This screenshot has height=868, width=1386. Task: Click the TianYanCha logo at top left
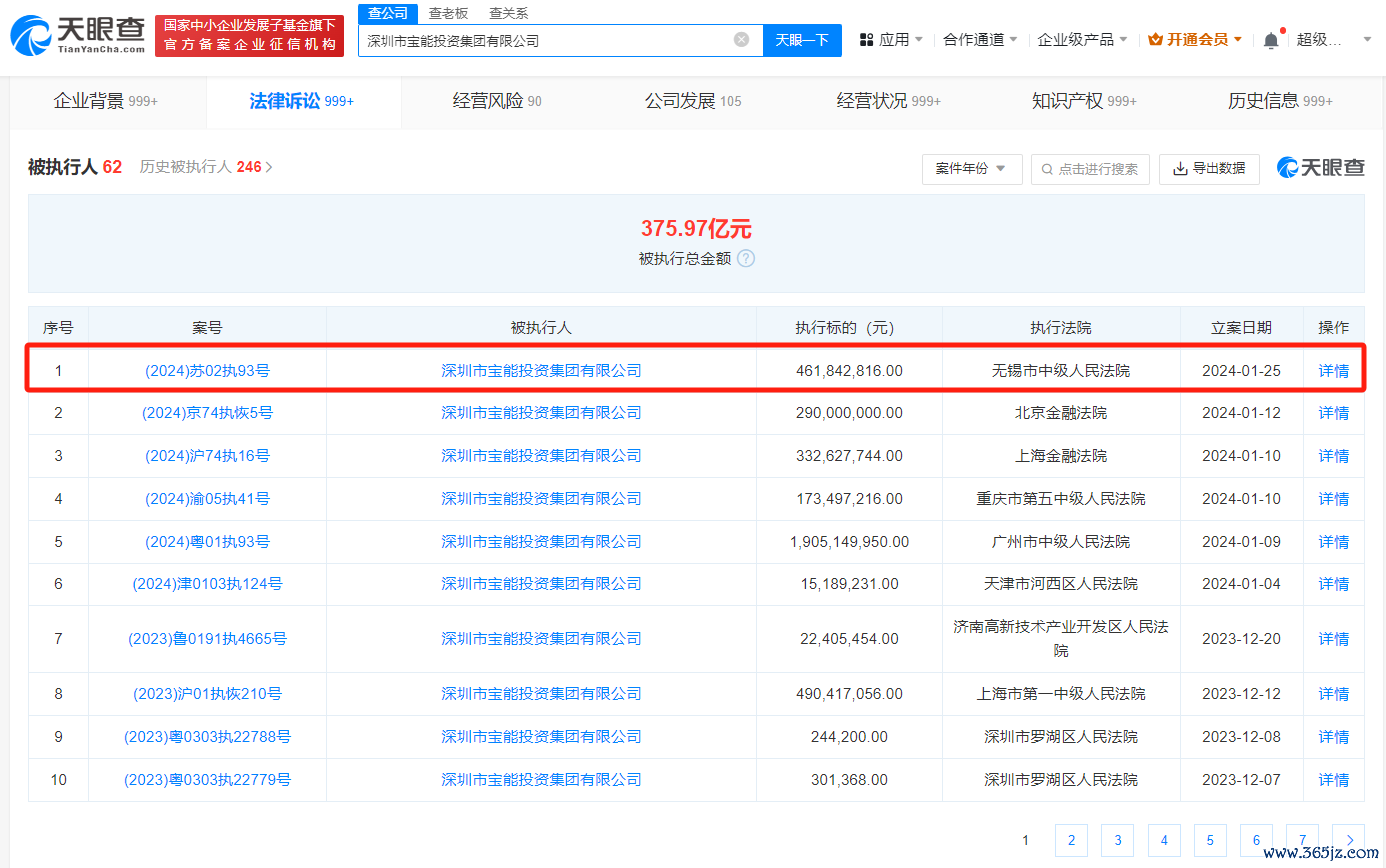point(78,35)
